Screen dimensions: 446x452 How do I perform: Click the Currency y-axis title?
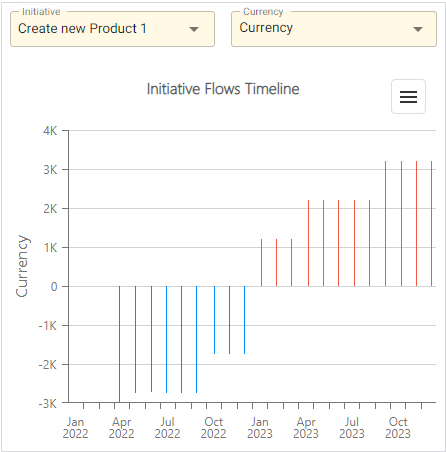click(x=22, y=266)
